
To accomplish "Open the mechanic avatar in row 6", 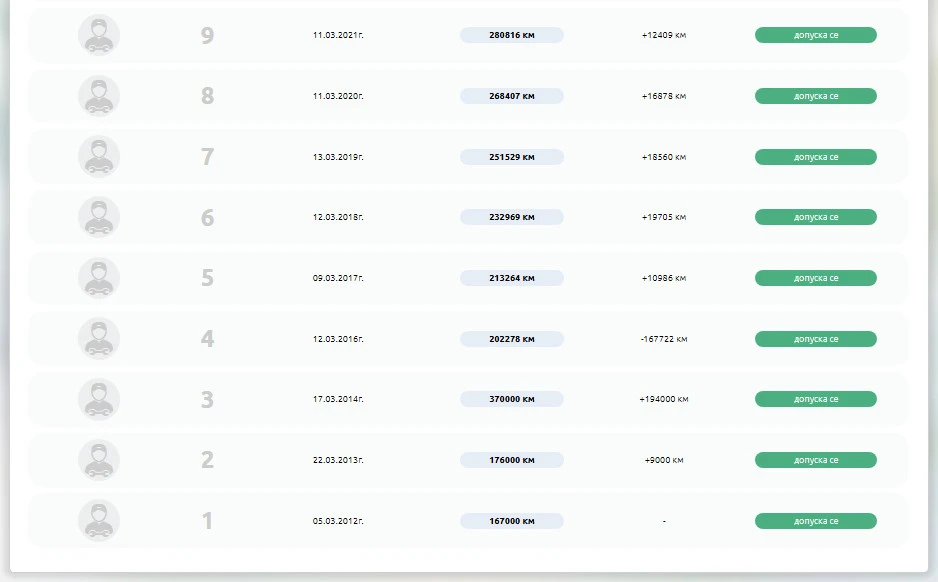I will (99, 217).
